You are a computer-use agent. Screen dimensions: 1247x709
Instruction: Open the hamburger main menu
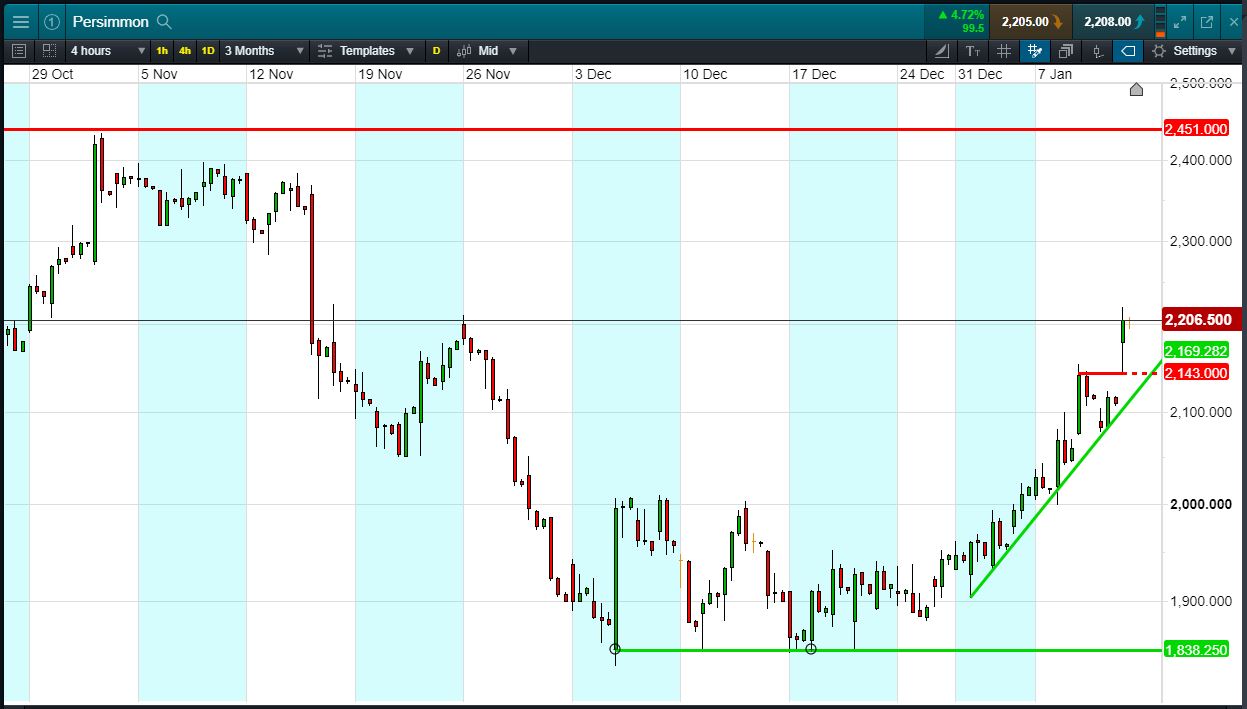(x=20, y=21)
